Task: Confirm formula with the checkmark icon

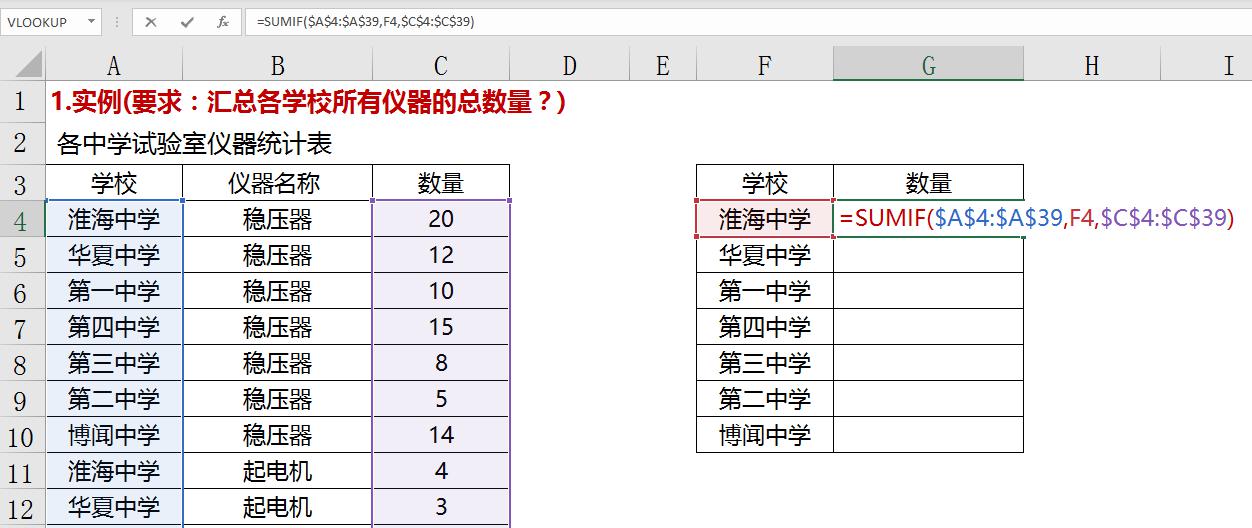Action: (187, 21)
